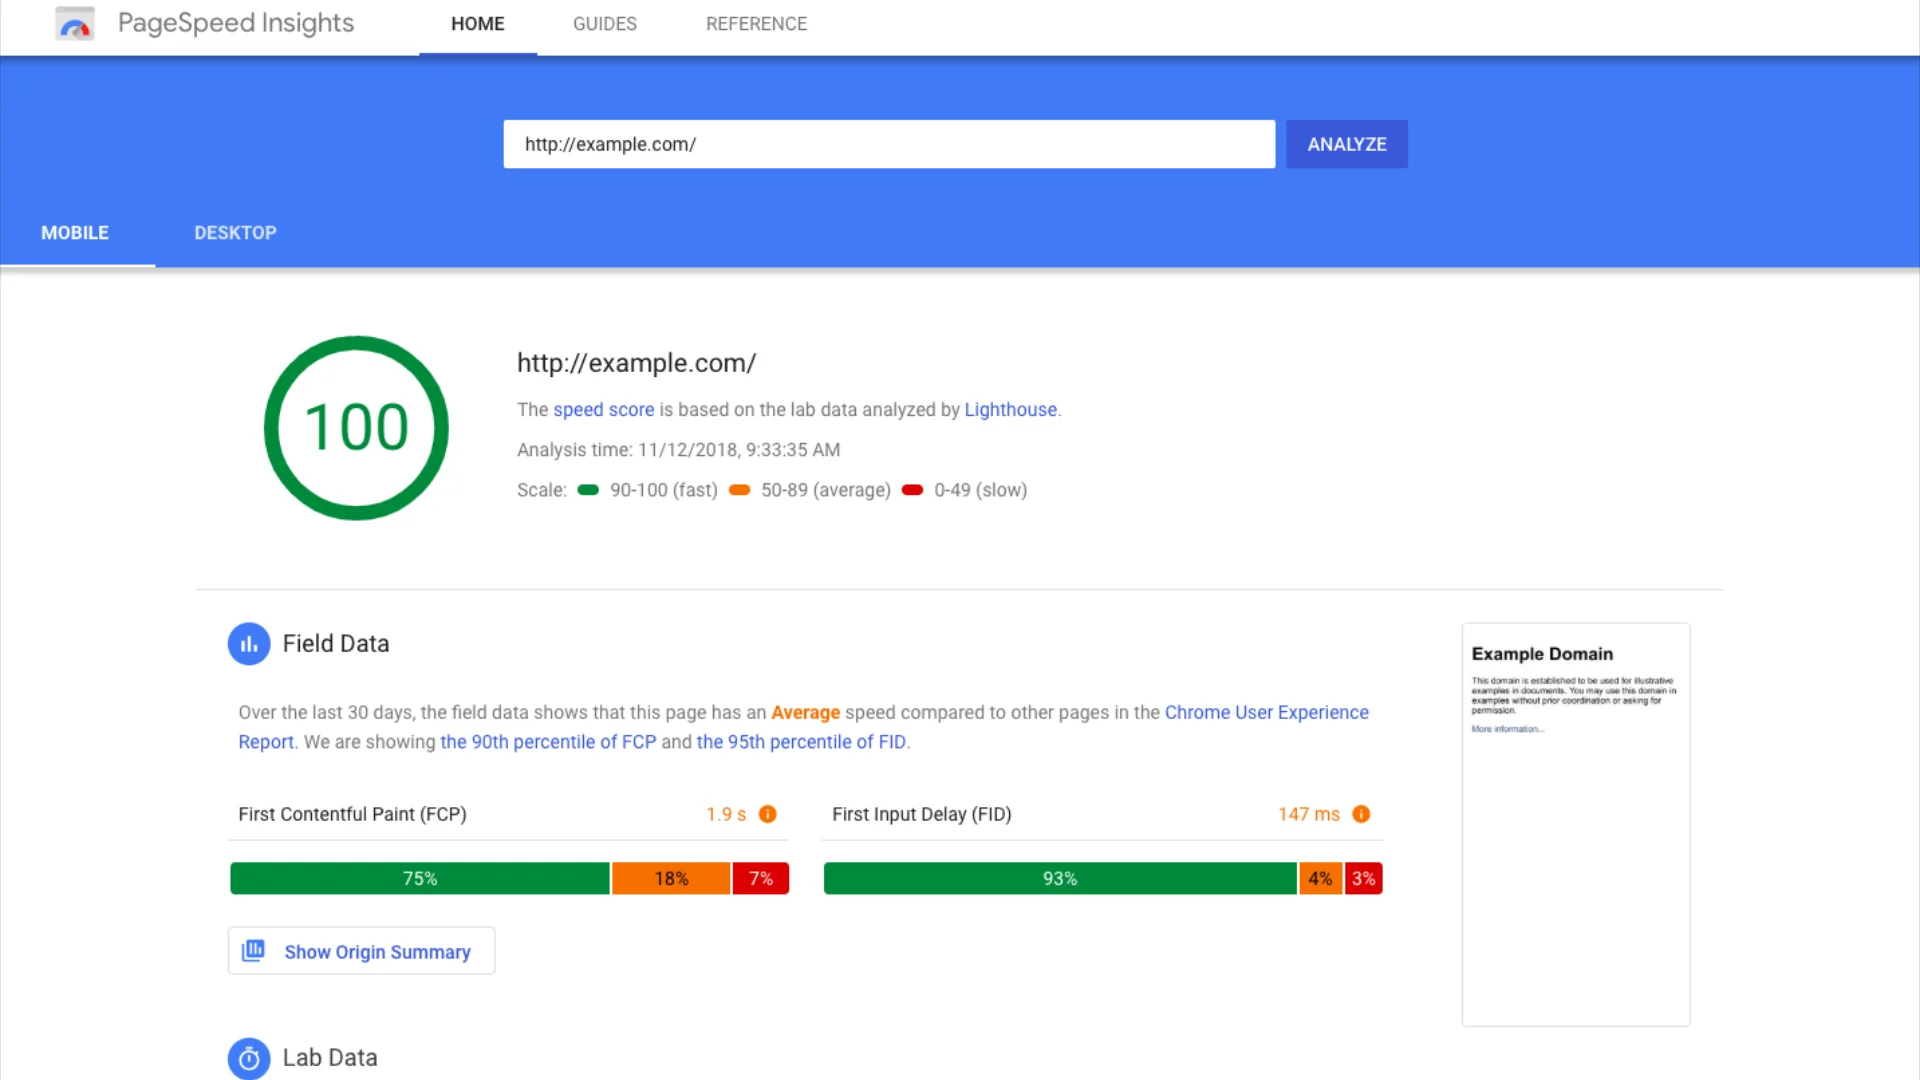Click the URL input field

point(889,144)
